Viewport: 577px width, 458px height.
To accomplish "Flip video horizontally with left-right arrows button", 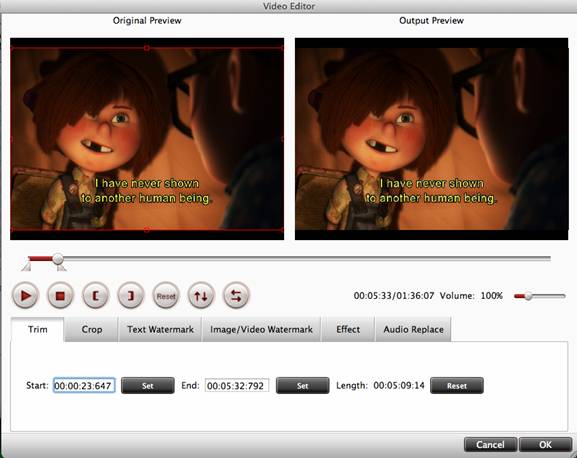I will pyautogui.click(x=236, y=295).
